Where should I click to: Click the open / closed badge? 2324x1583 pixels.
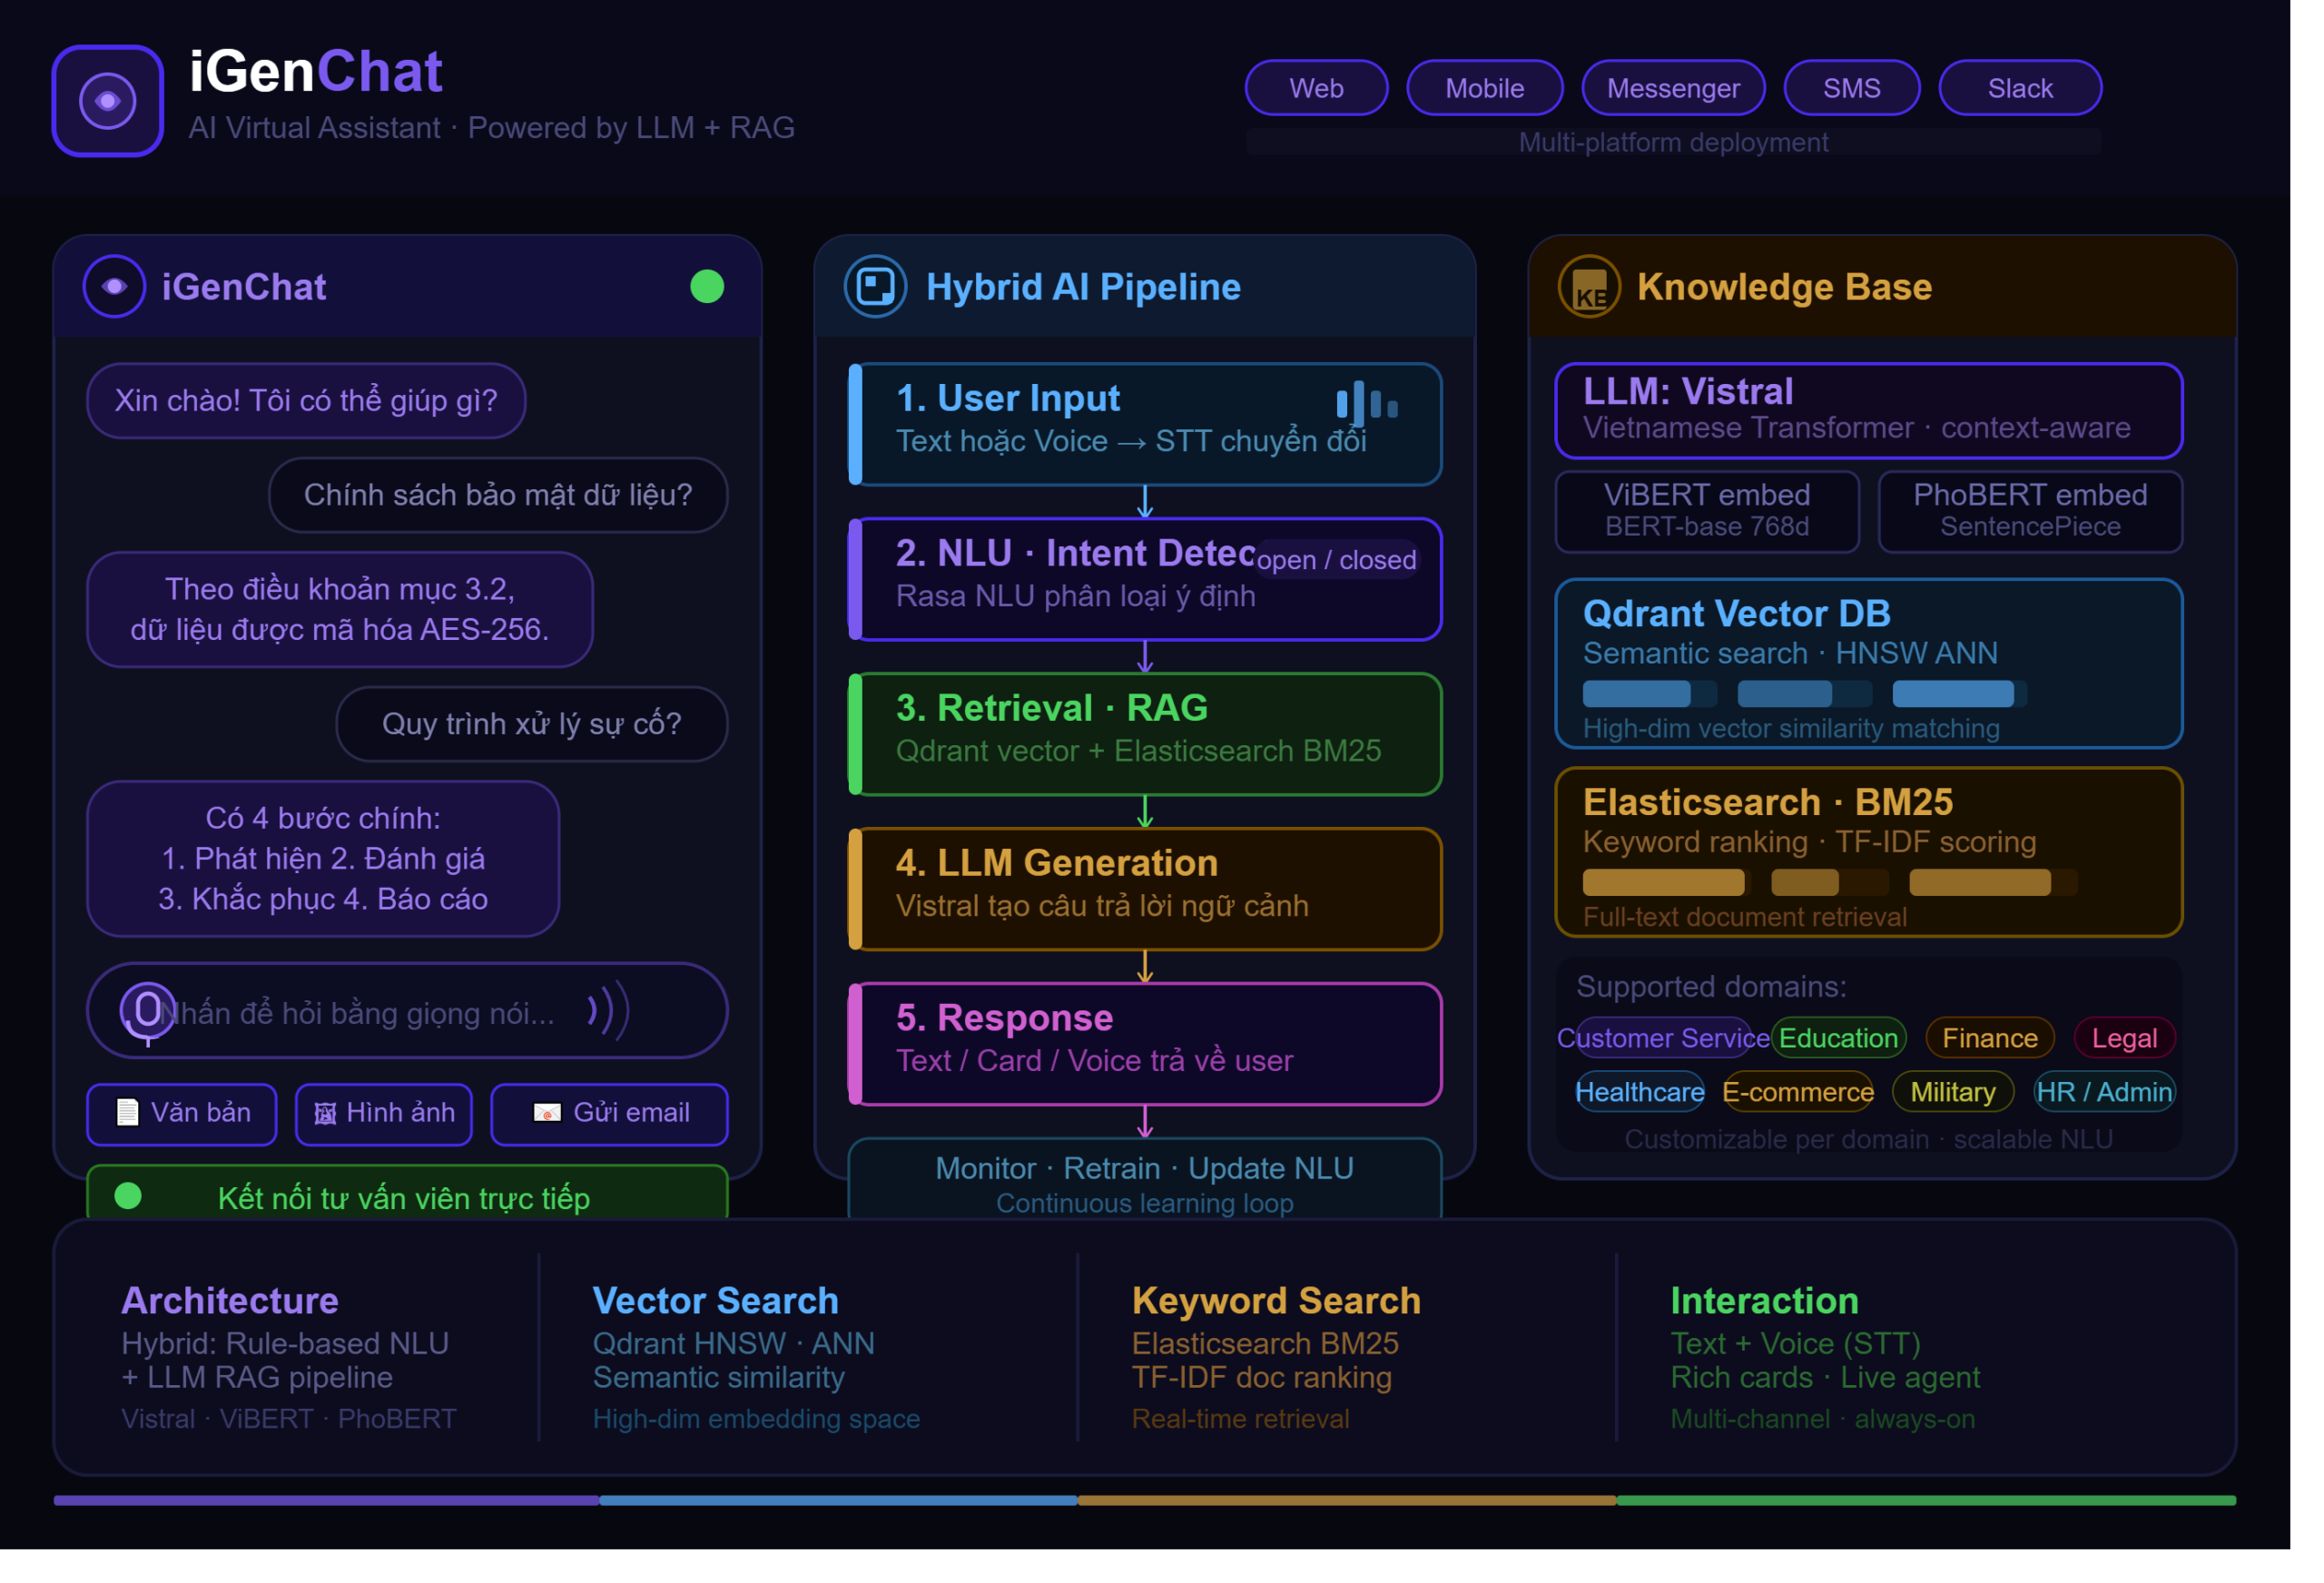pos(1337,560)
